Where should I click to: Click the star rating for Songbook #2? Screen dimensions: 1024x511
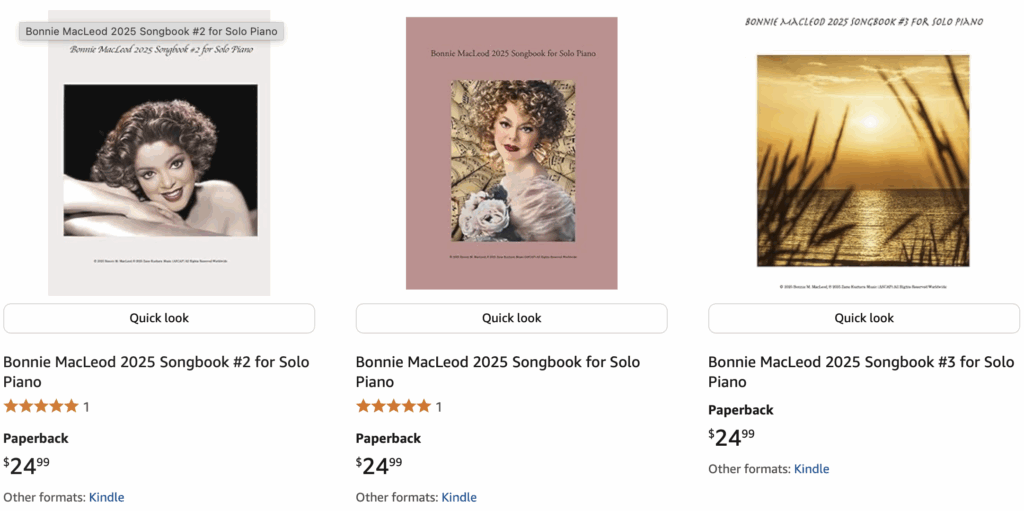coord(41,406)
